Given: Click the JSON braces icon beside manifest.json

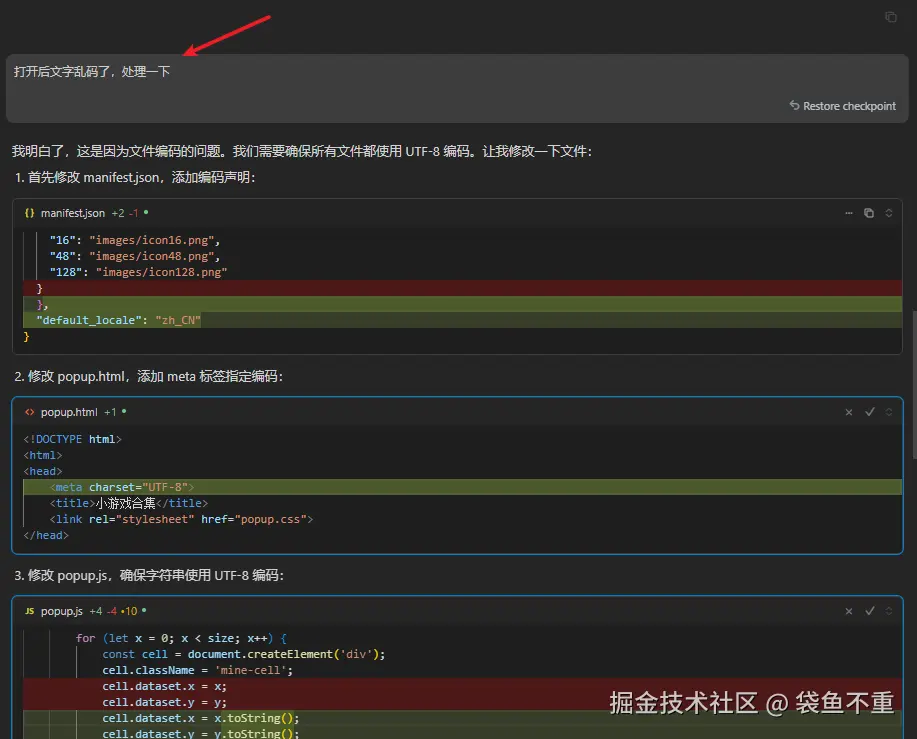Looking at the screenshot, I should click(x=29, y=213).
